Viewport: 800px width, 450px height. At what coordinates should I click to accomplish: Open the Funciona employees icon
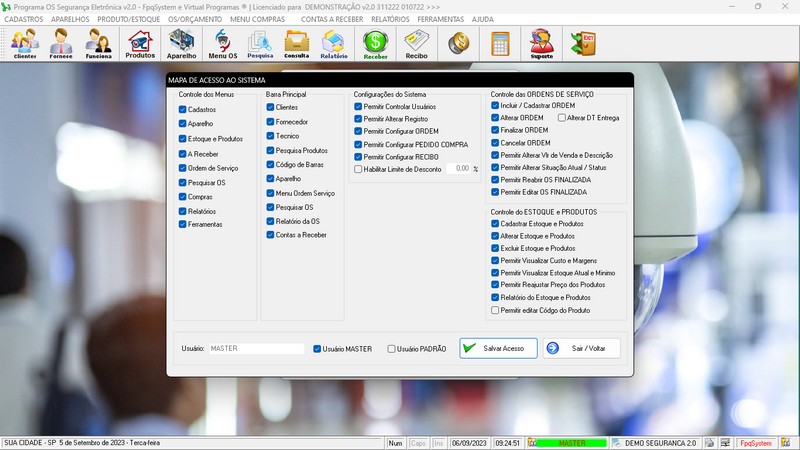[x=98, y=44]
